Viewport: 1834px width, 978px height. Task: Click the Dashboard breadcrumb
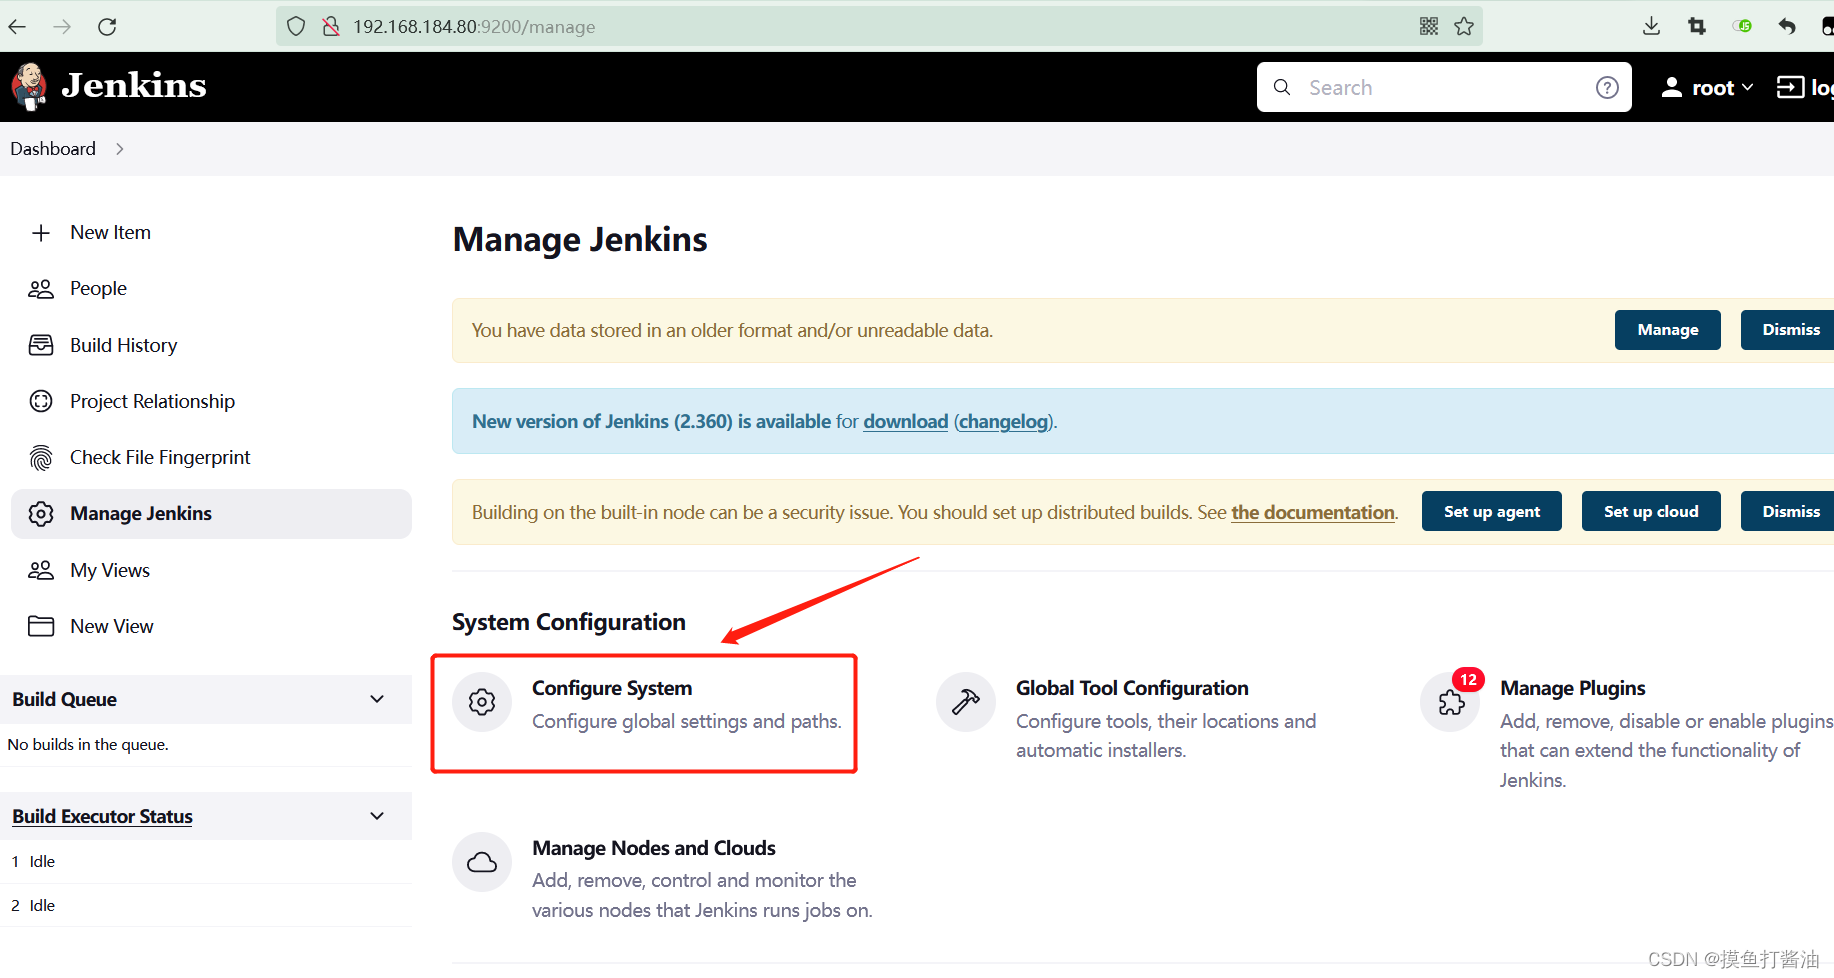[x=53, y=149]
